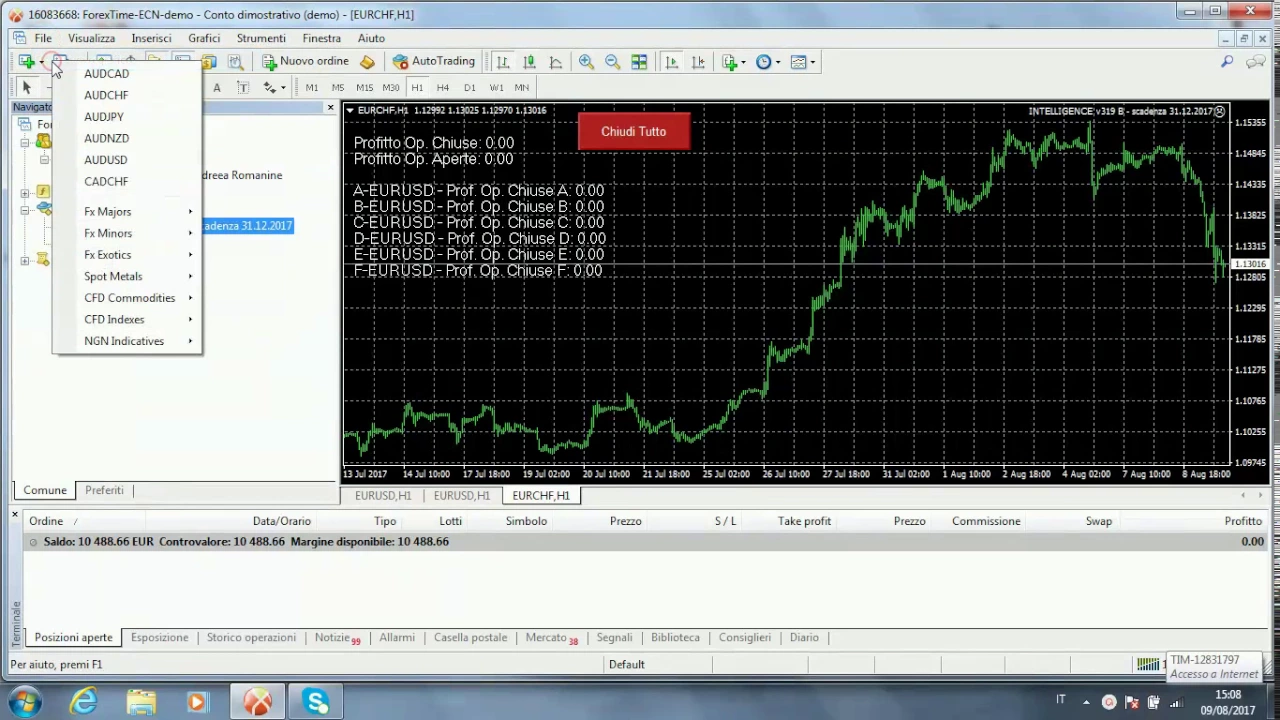Click the new chart icon
This screenshot has height=720, width=1280.
(26, 62)
